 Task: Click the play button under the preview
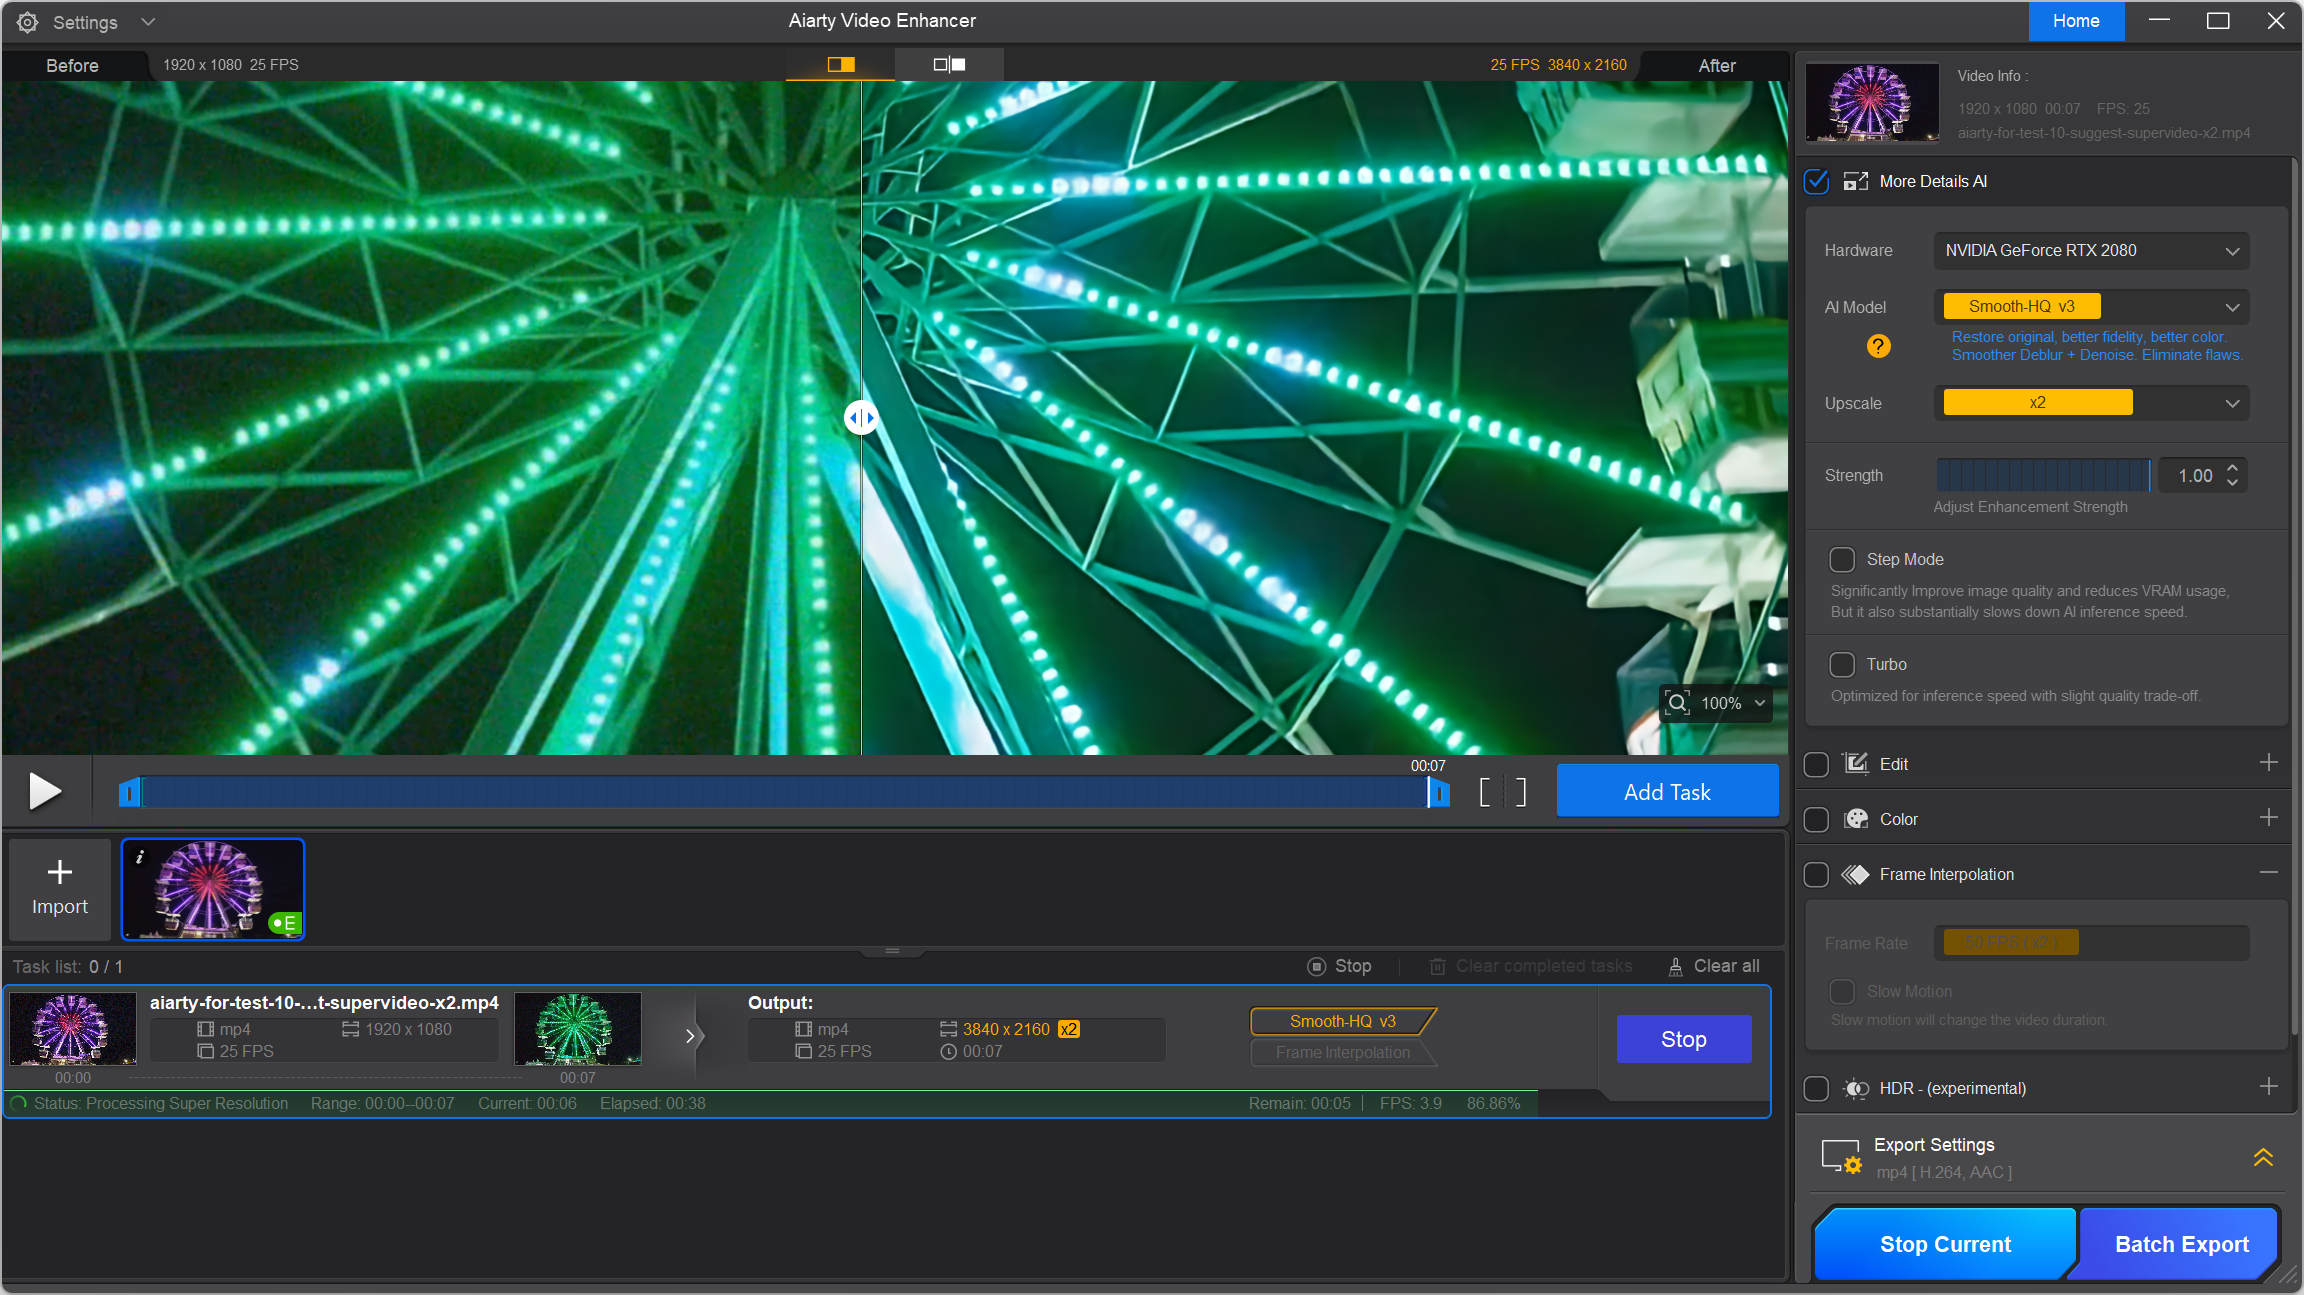pyautogui.click(x=44, y=791)
